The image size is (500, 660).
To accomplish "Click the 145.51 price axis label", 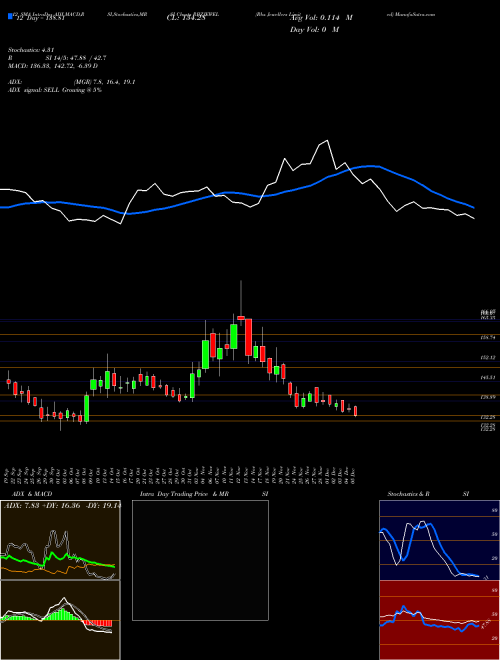I will 487,378.
